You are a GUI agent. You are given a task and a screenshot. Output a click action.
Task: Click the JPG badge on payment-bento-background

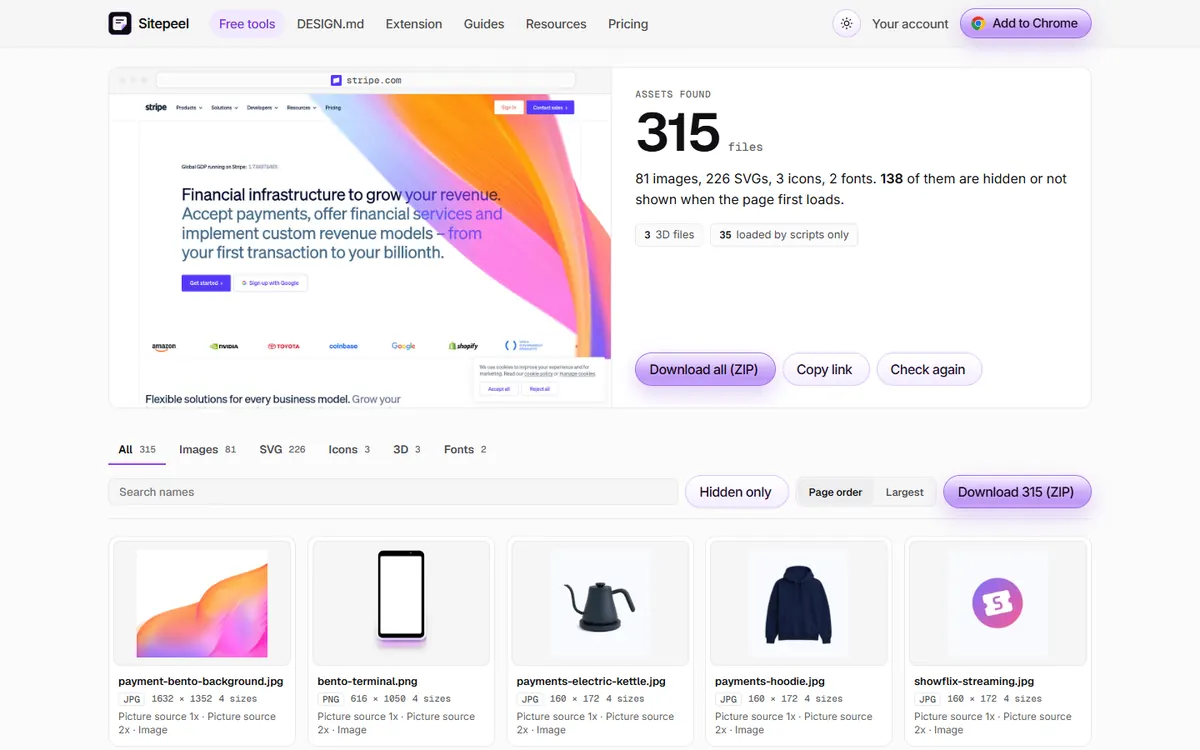[132, 699]
